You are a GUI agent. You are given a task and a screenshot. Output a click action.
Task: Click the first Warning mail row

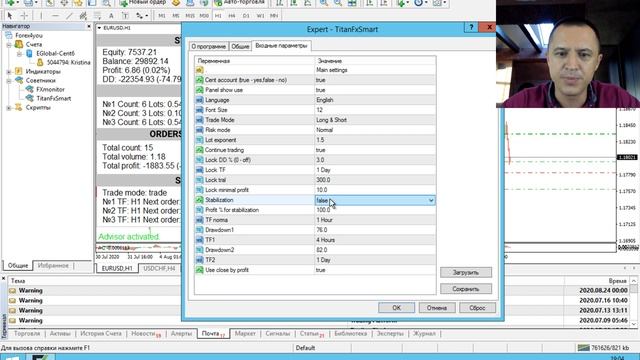tap(318, 291)
